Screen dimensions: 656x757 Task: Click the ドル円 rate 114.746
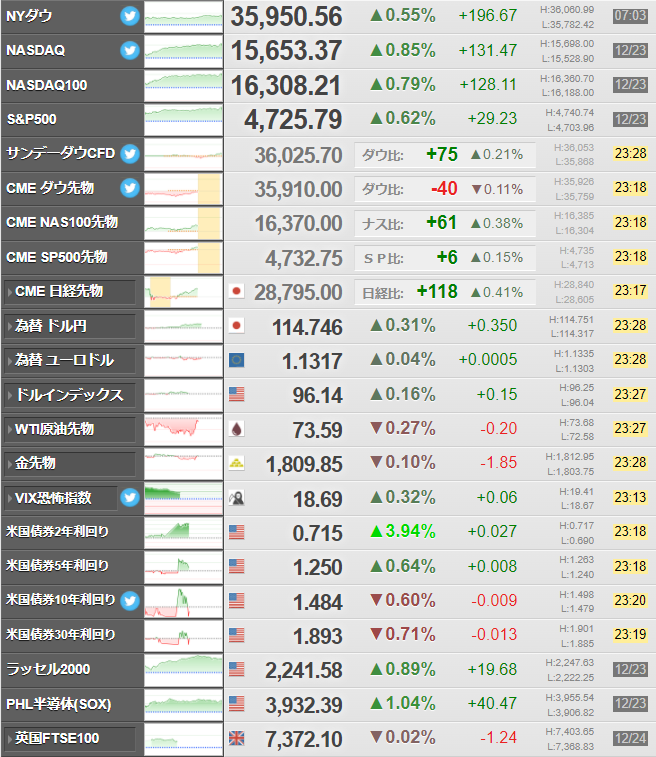tap(307, 327)
